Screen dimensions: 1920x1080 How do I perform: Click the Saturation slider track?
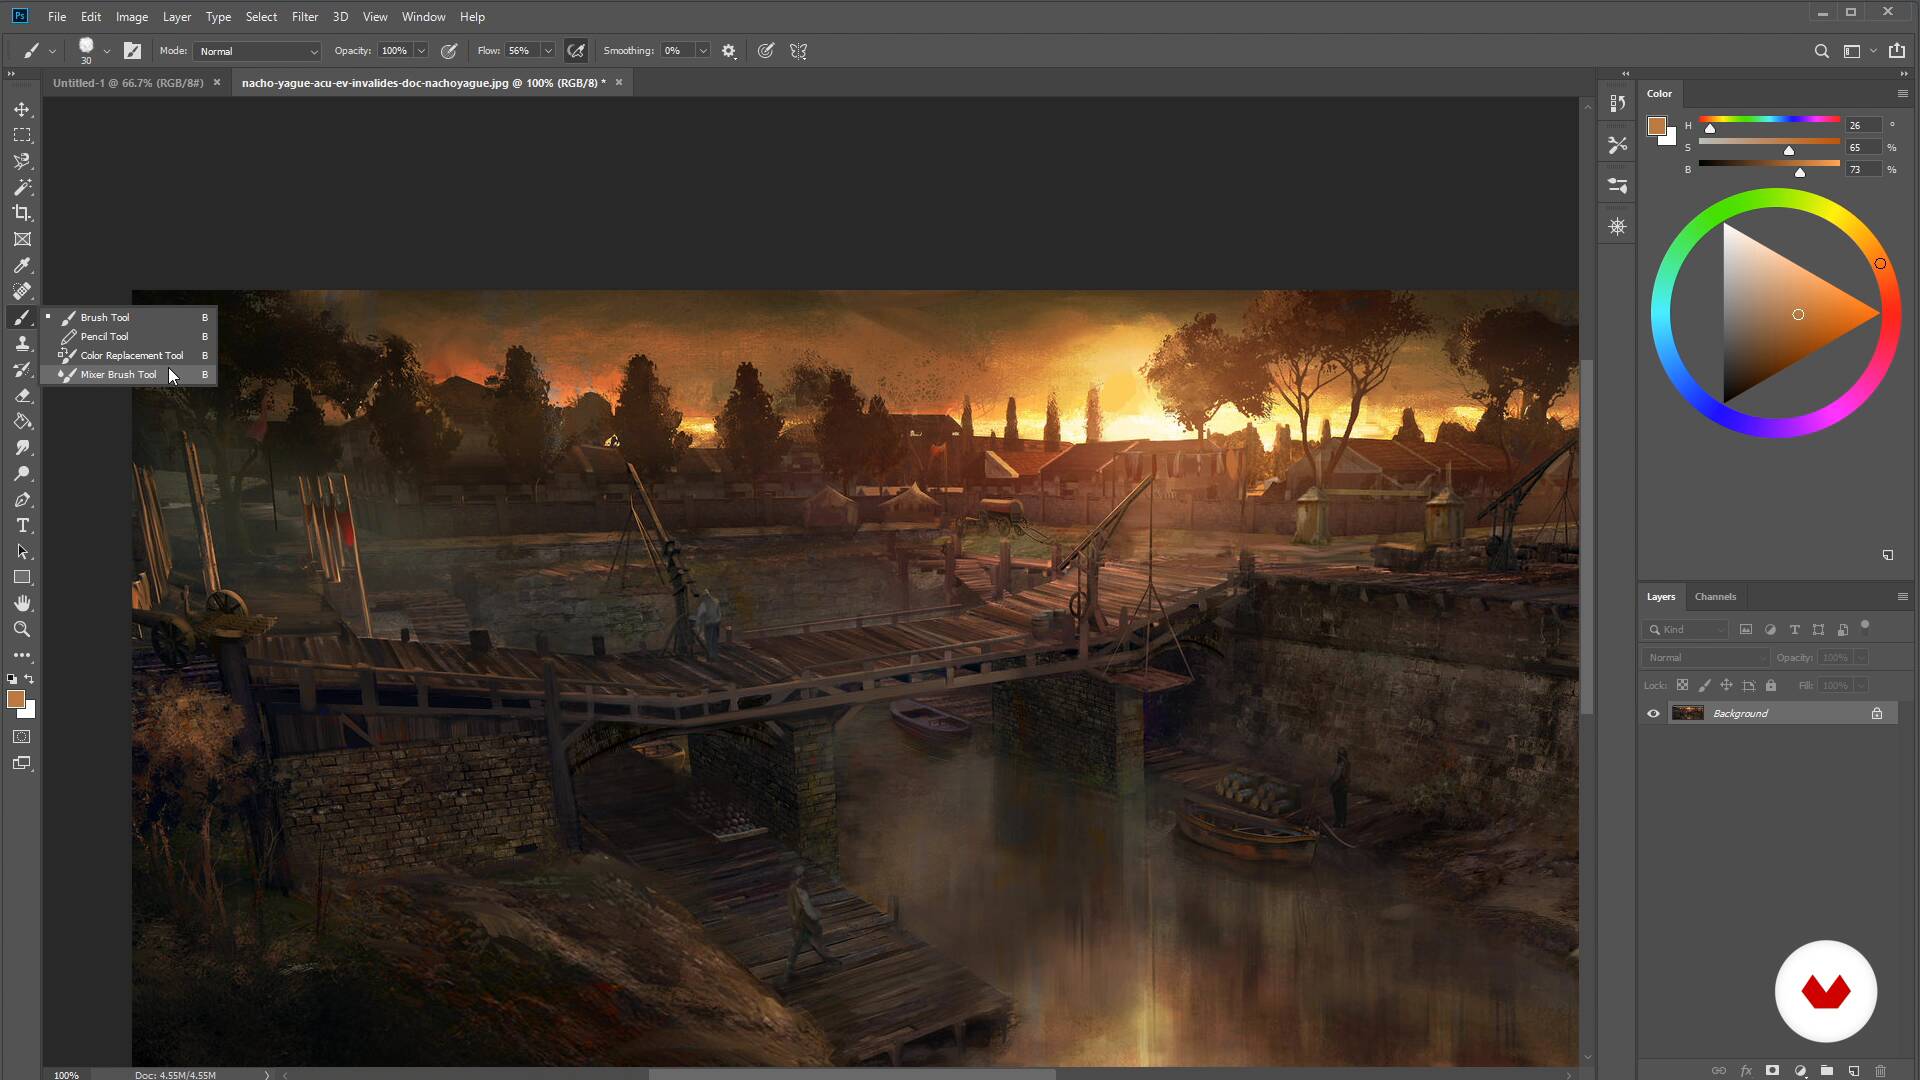1769,142
